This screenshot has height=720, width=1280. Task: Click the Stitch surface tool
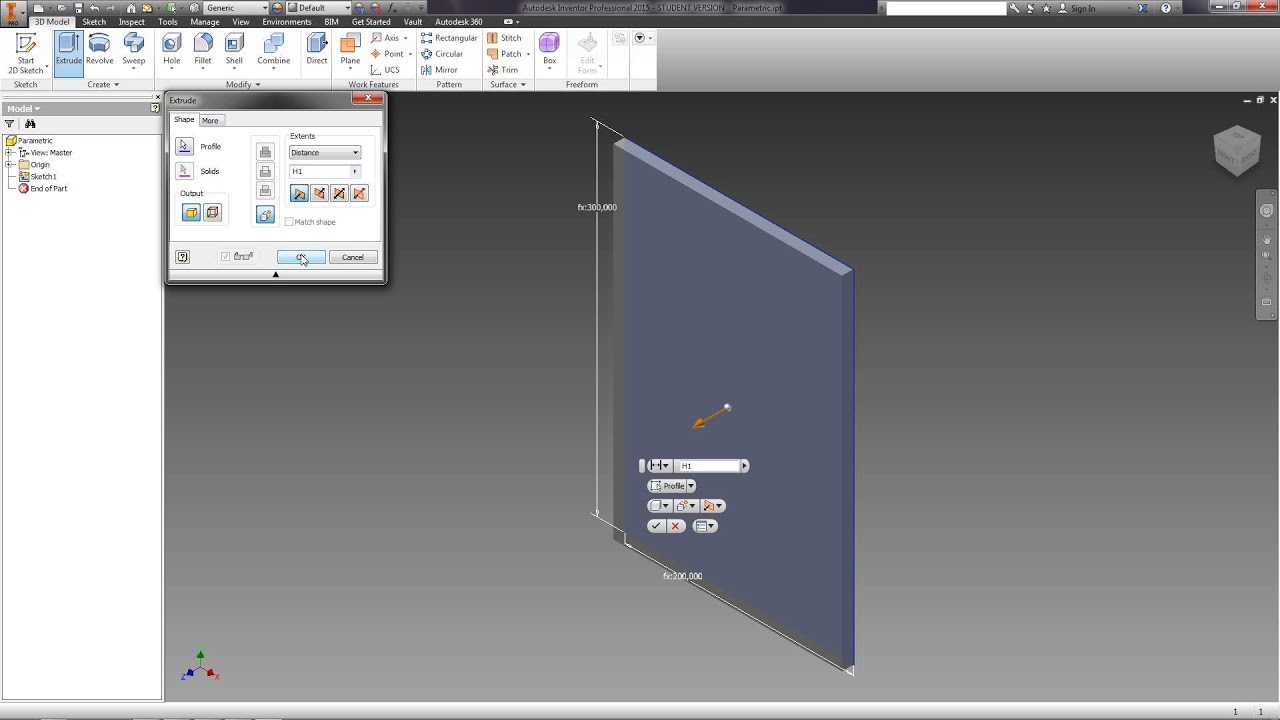click(504, 38)
